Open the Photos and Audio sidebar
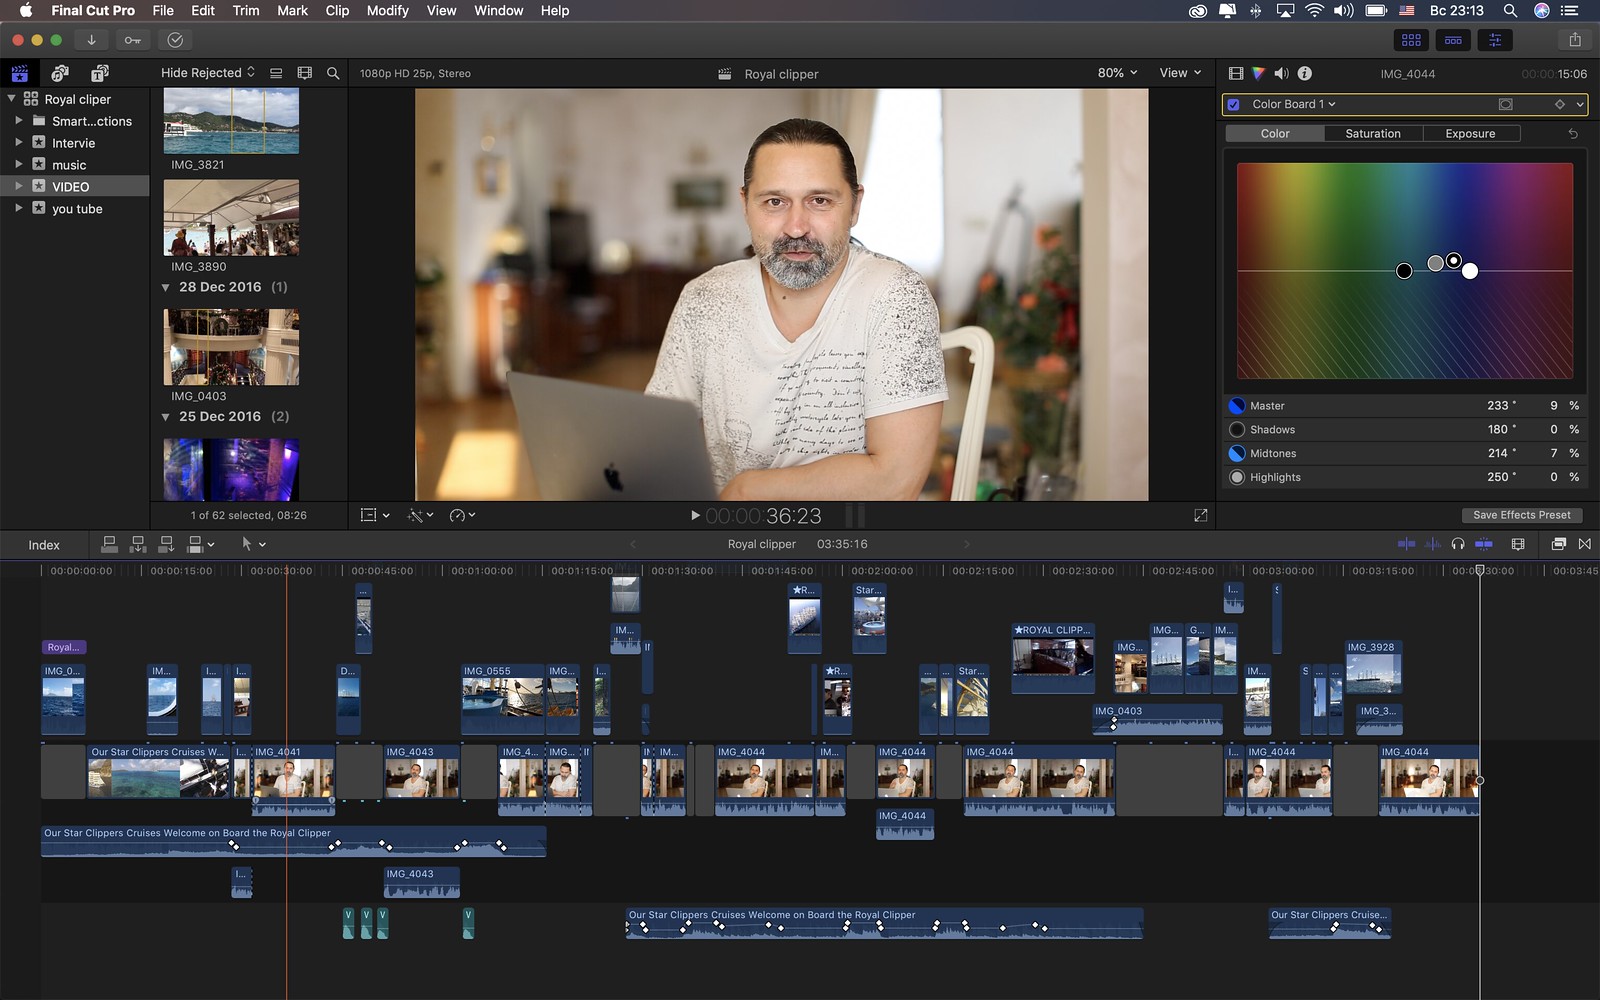 pos(60,73)
